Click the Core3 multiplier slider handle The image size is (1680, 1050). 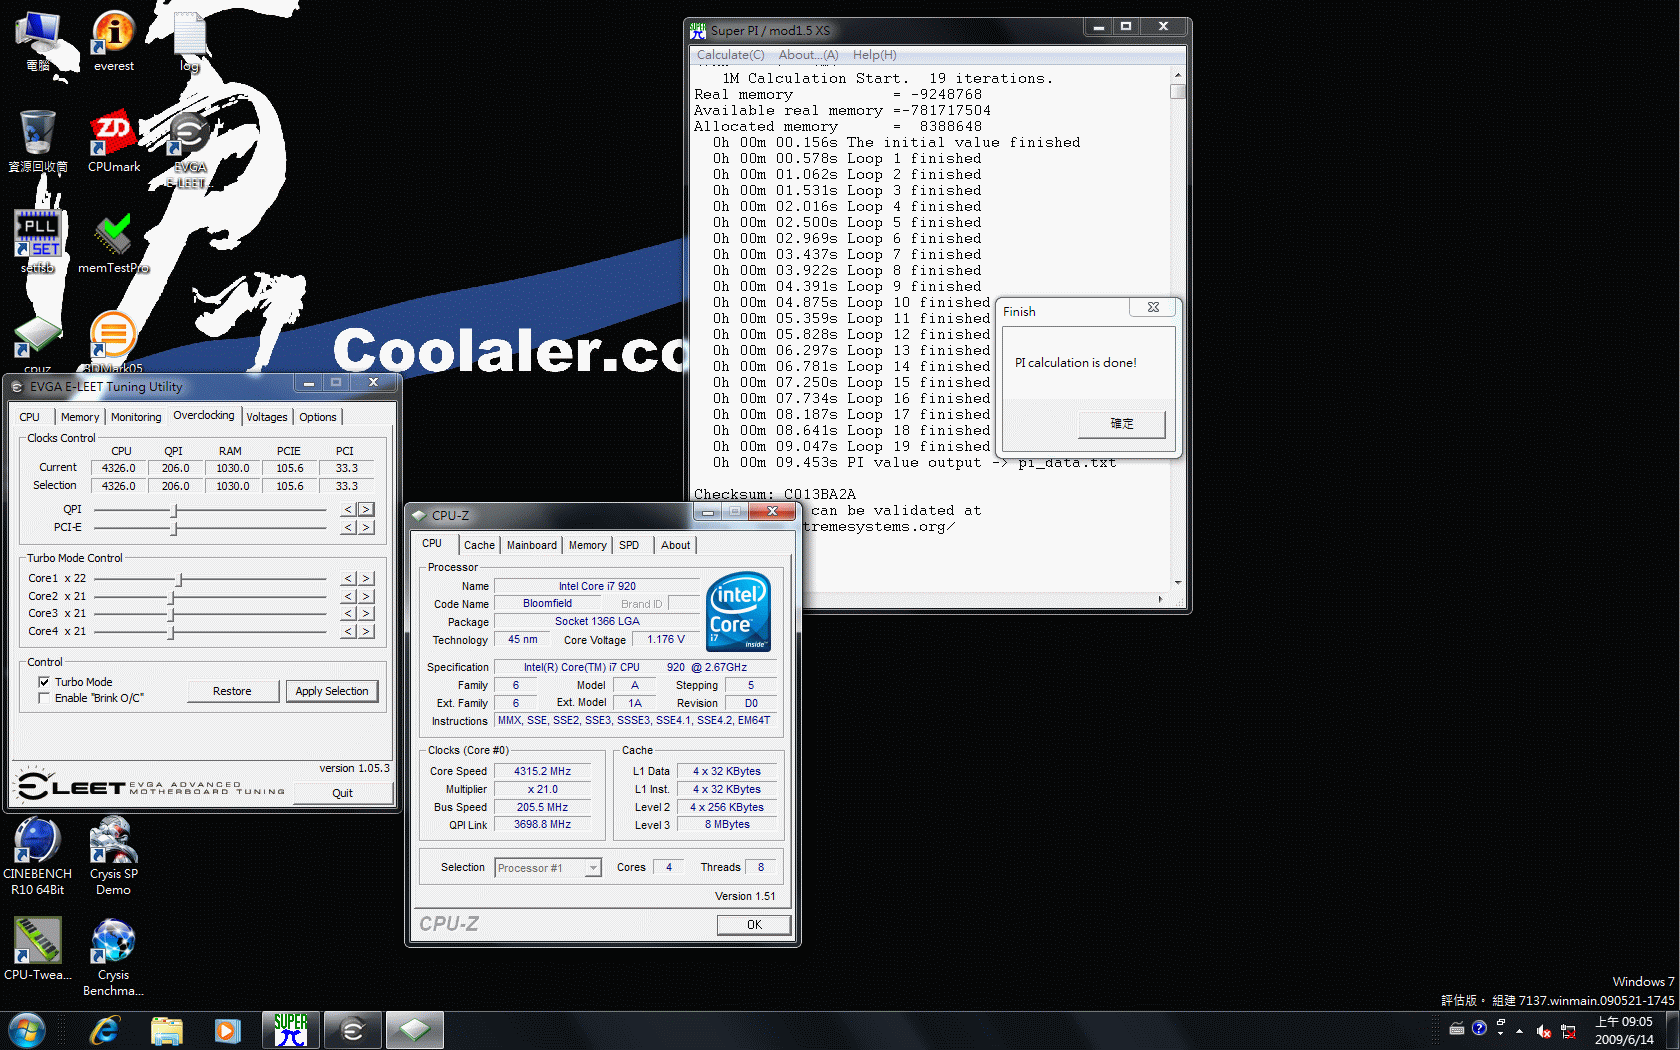pyautogui.click(x=171, y=614)
